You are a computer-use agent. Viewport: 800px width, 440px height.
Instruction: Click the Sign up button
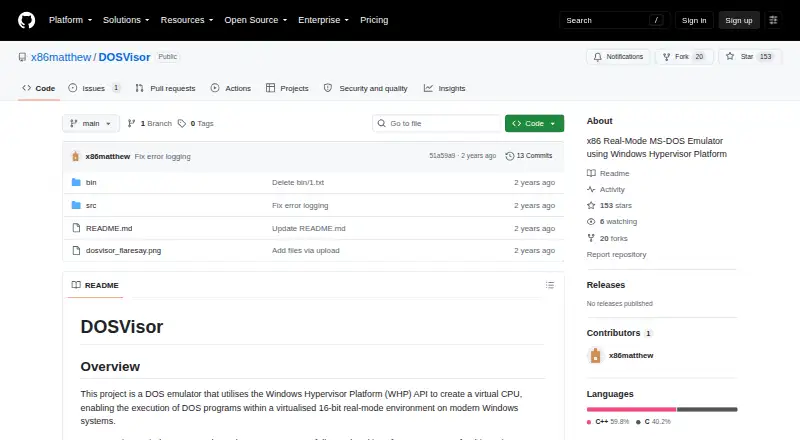739,20
